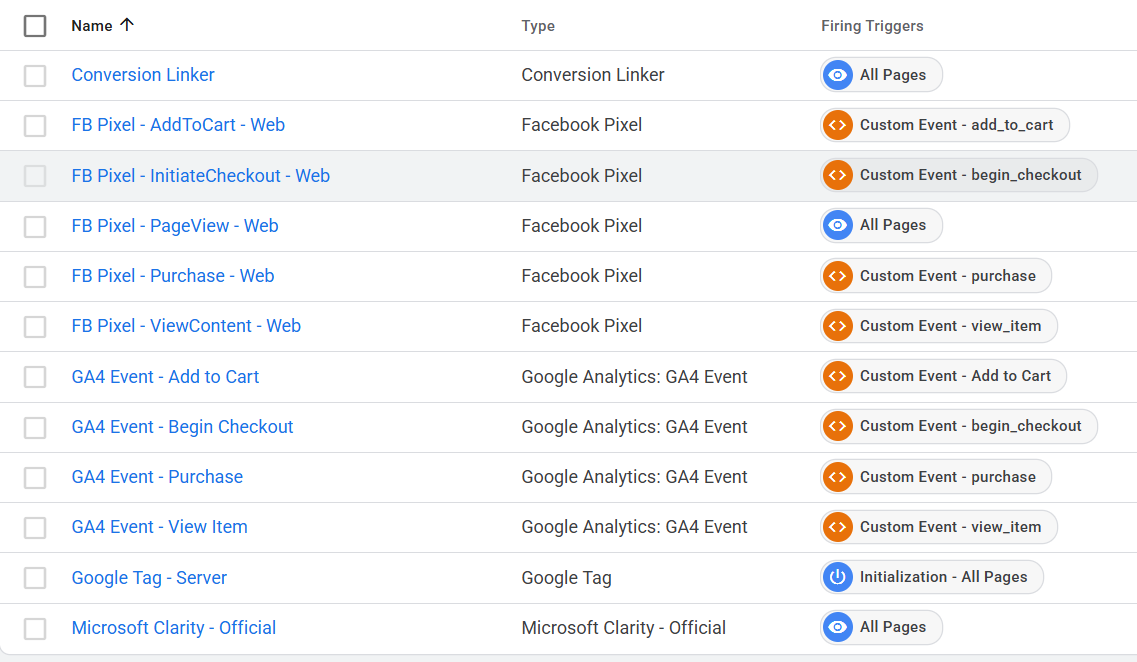Check the GA4 Event - Purchase row checkbox
Screen dimensions: 1137x662
[x=35, y=477]
